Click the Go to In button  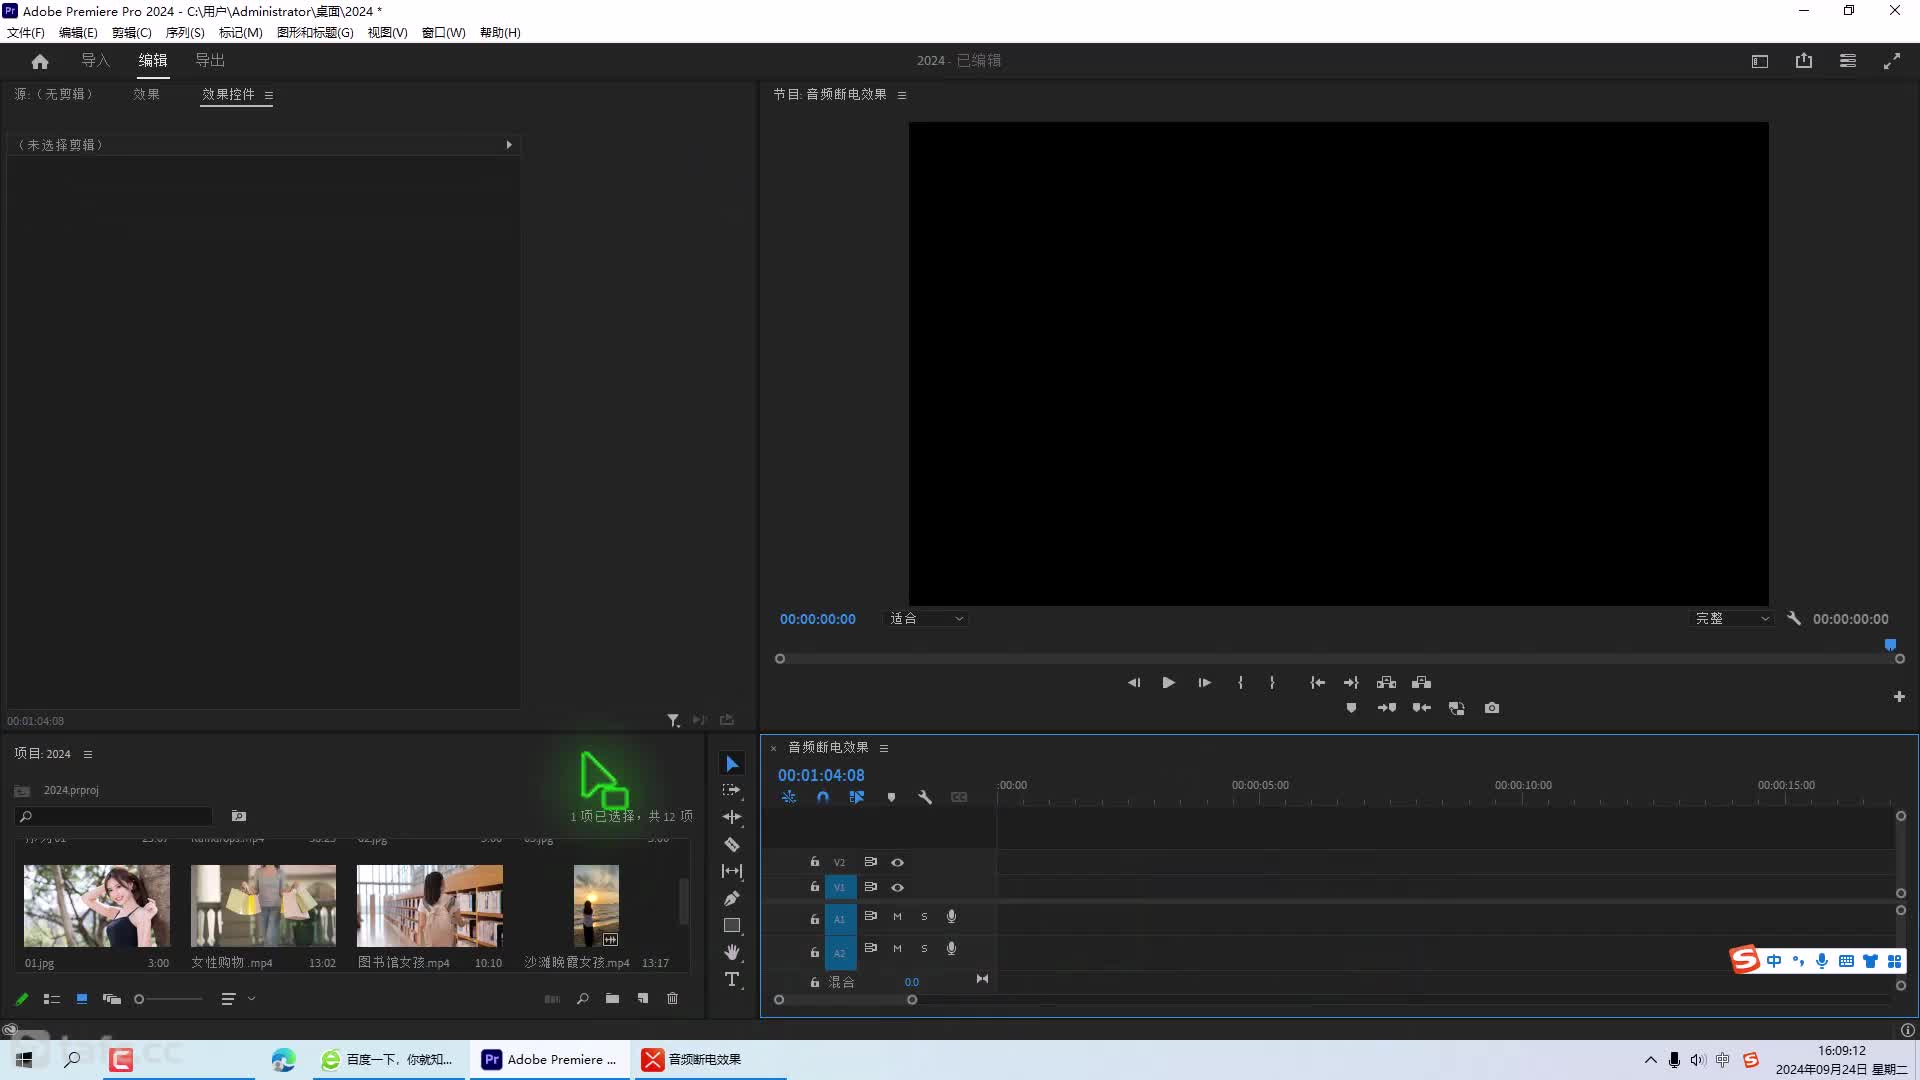tap(1318, 683)
